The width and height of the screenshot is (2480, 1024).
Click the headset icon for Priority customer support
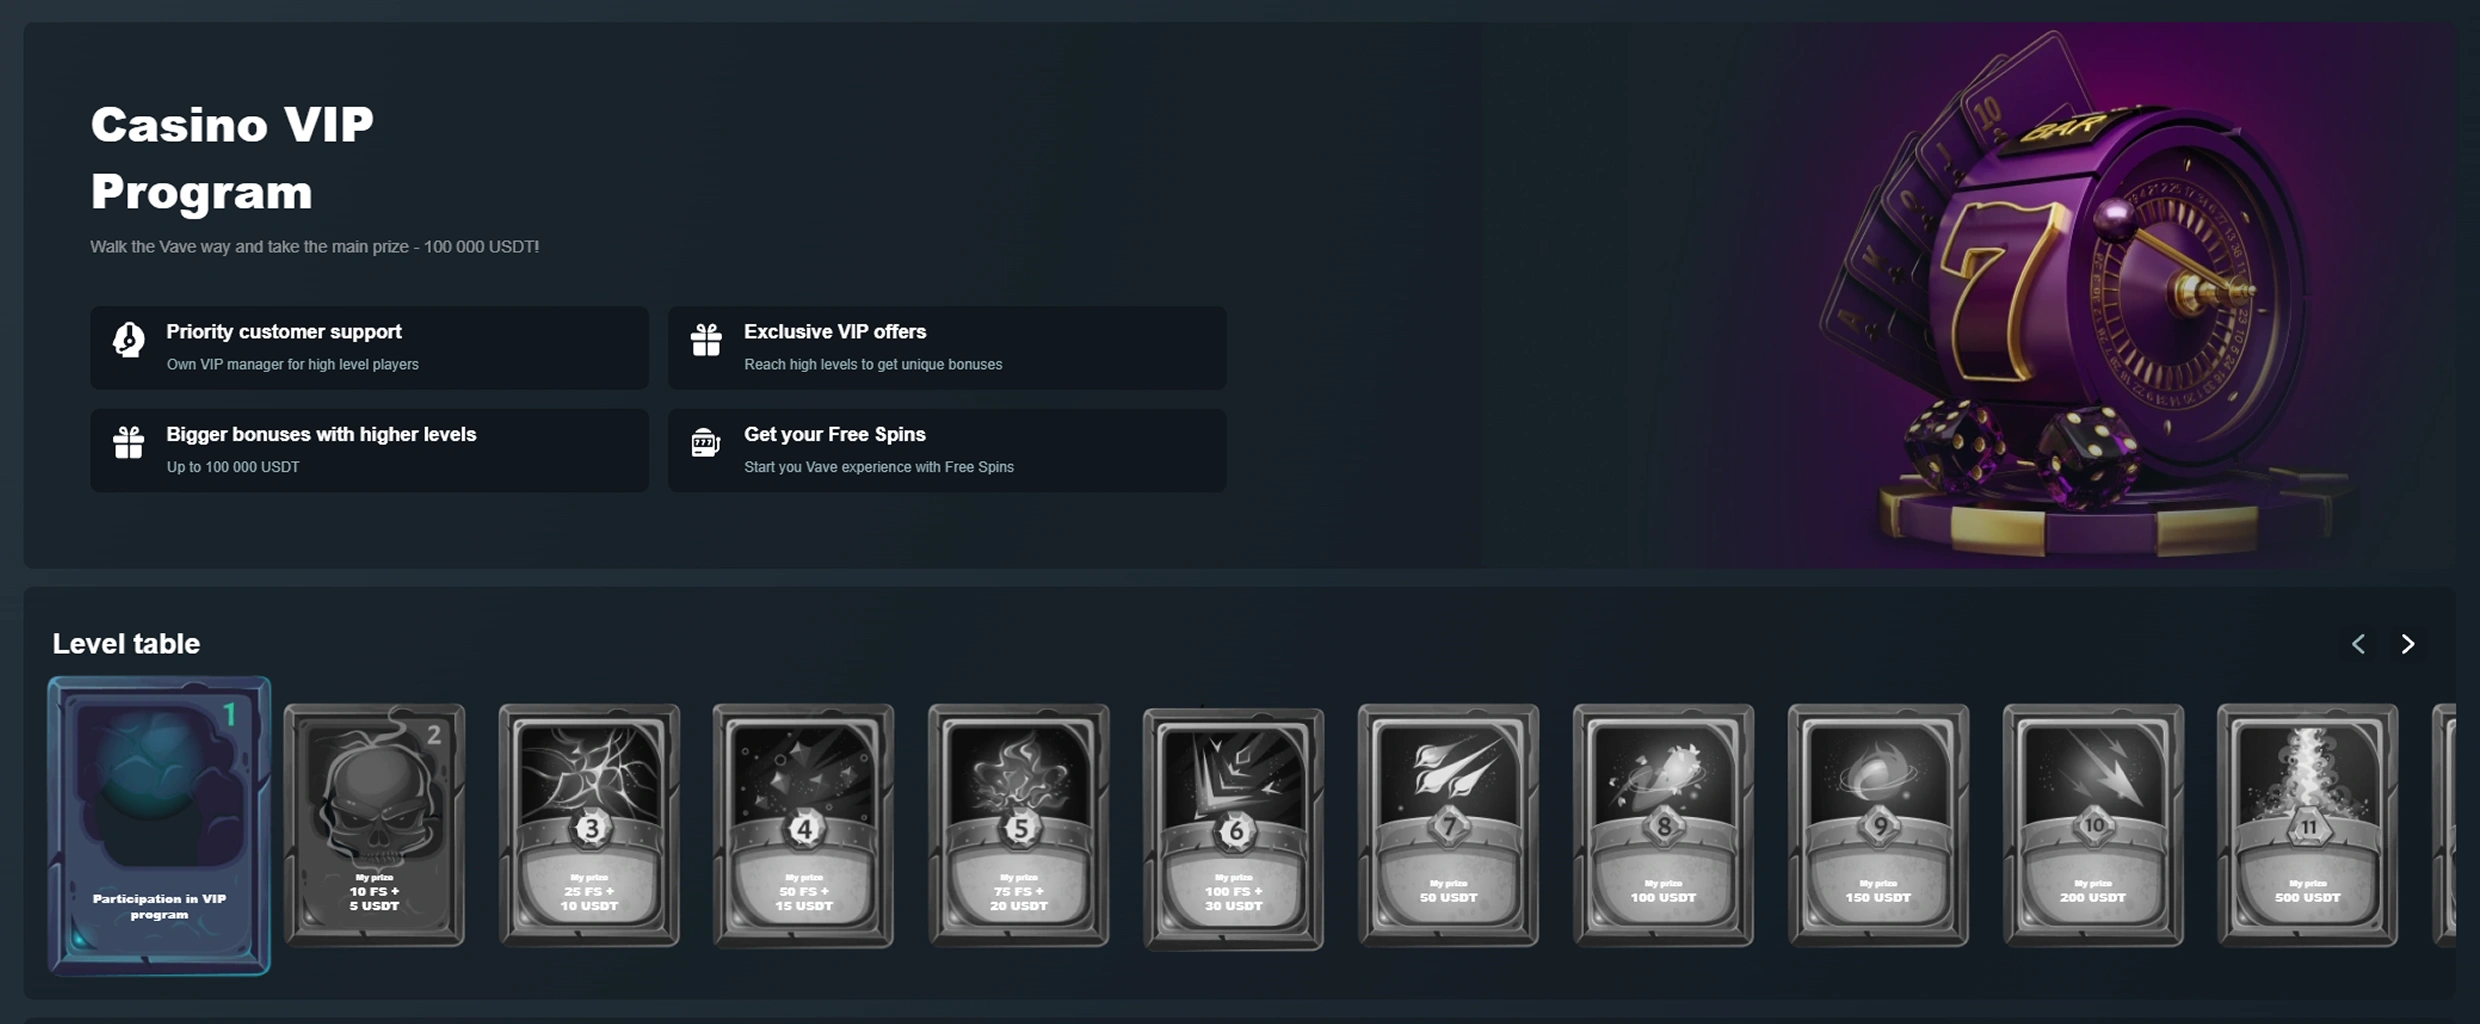pos(128,340)
